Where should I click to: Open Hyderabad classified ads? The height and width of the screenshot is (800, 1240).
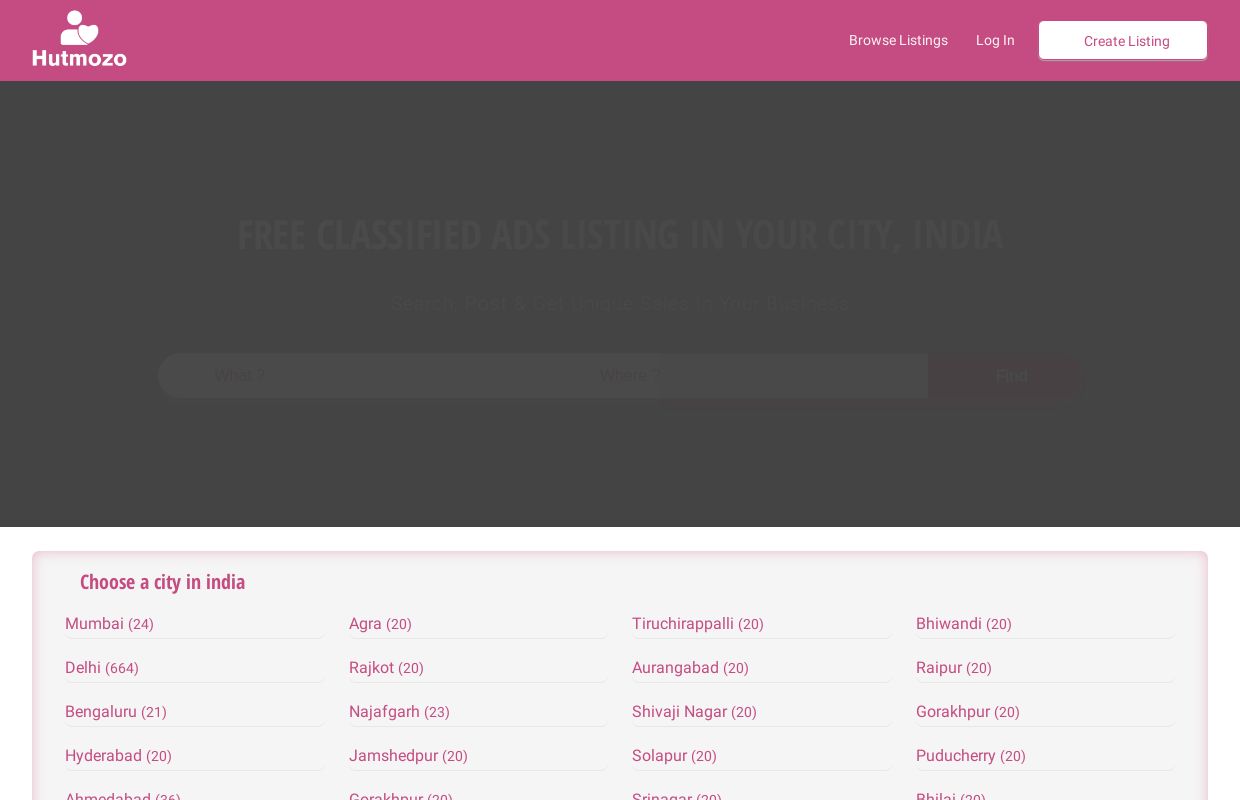click(x=103, y=755)
